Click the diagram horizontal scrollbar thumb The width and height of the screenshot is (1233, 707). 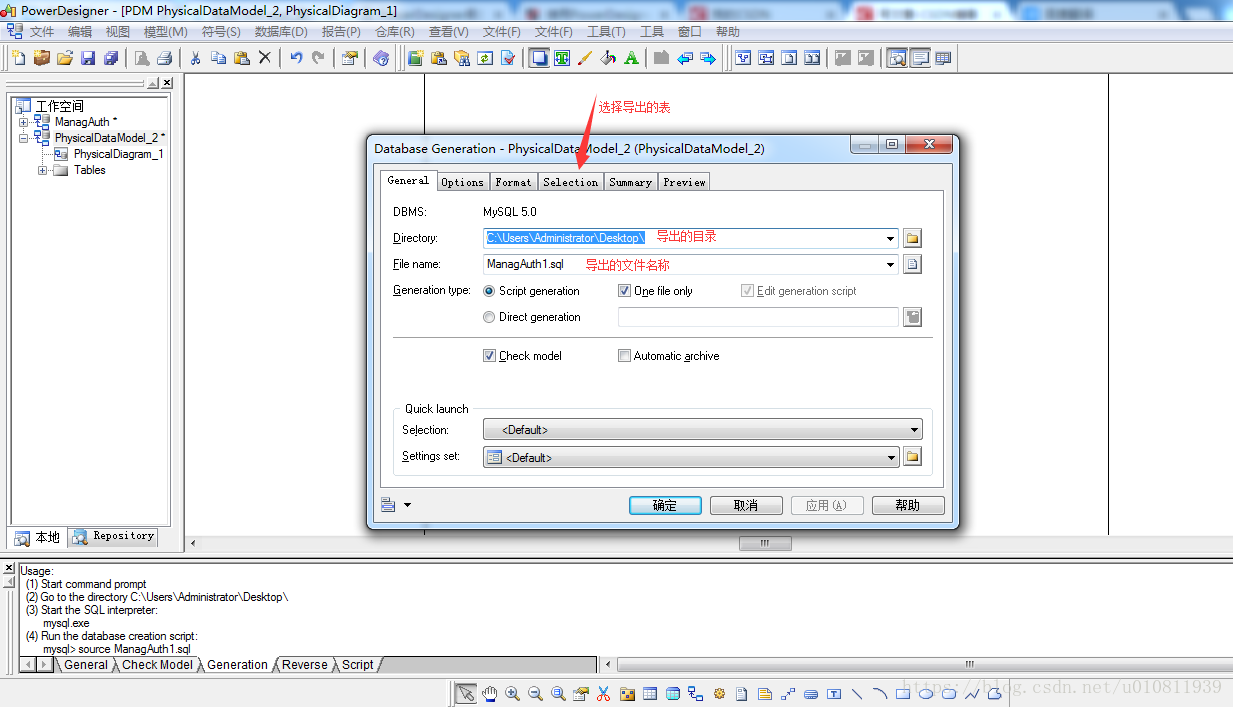click(x=765, y=543)
